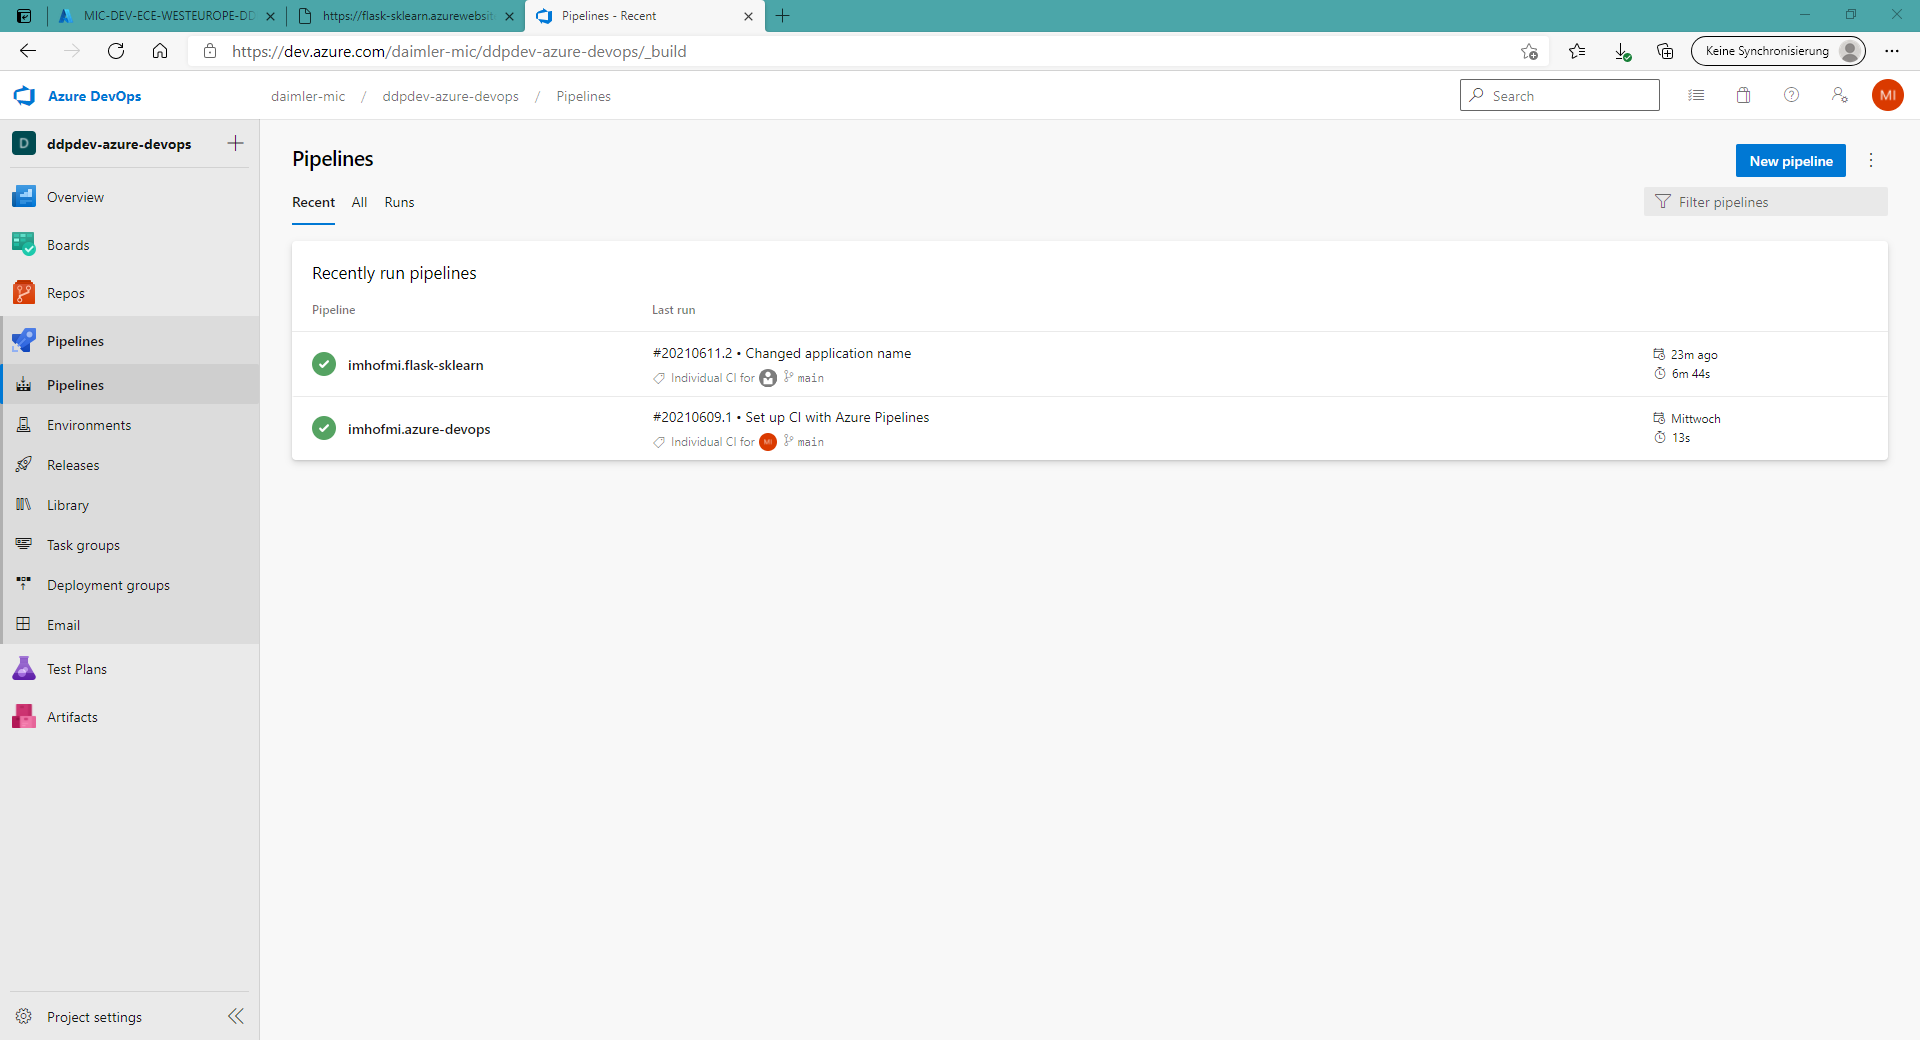Go back in browser history
The image size is (1920, 1040).
[x=28, y=51]
